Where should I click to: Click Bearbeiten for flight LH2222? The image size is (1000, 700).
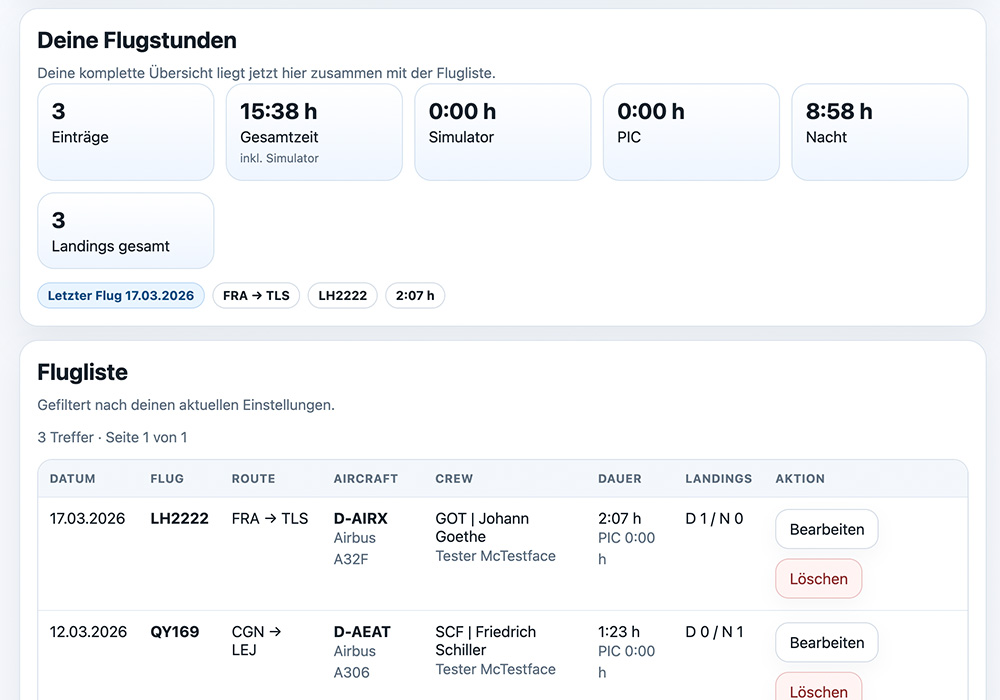click(826, 529)
